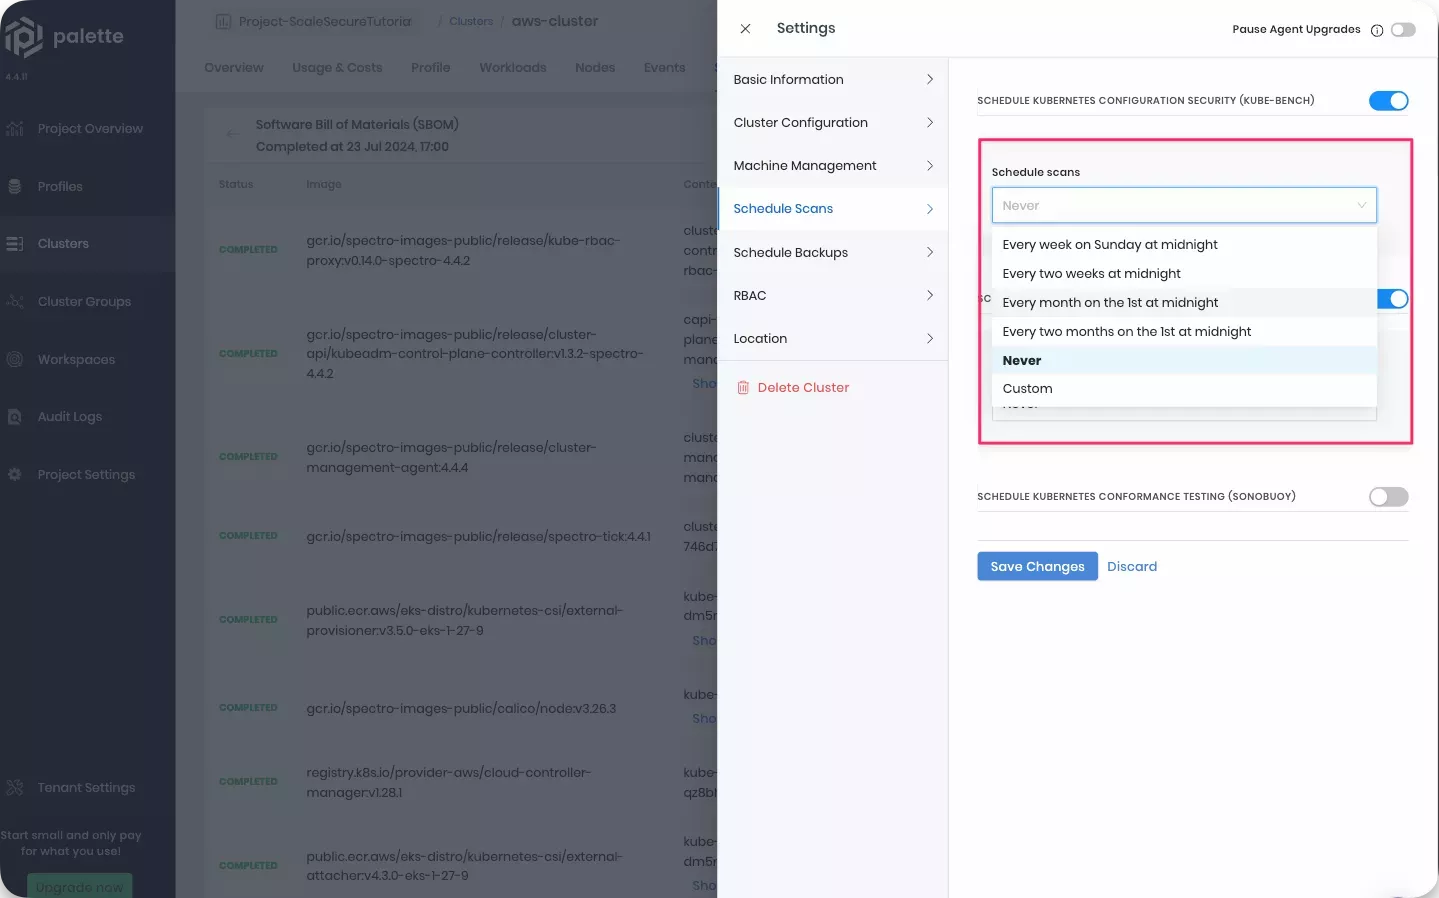This screenshot has height=898, width=1439.
Task: Click the Delete Cluster trash icon
Action: tap(743, 388)
